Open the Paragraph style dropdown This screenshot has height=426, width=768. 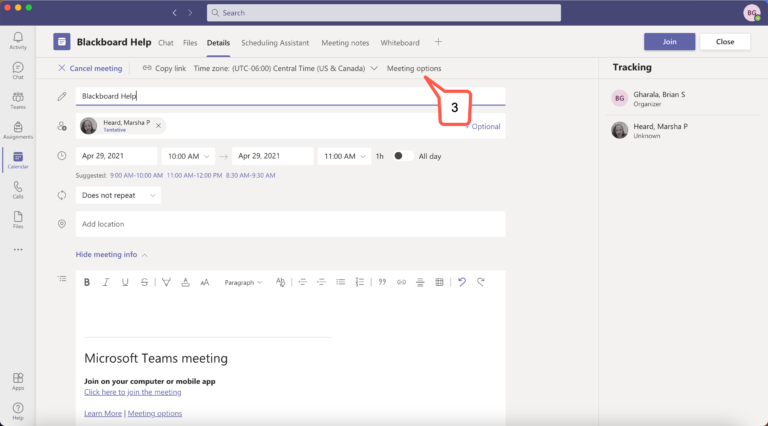(243, 282)
